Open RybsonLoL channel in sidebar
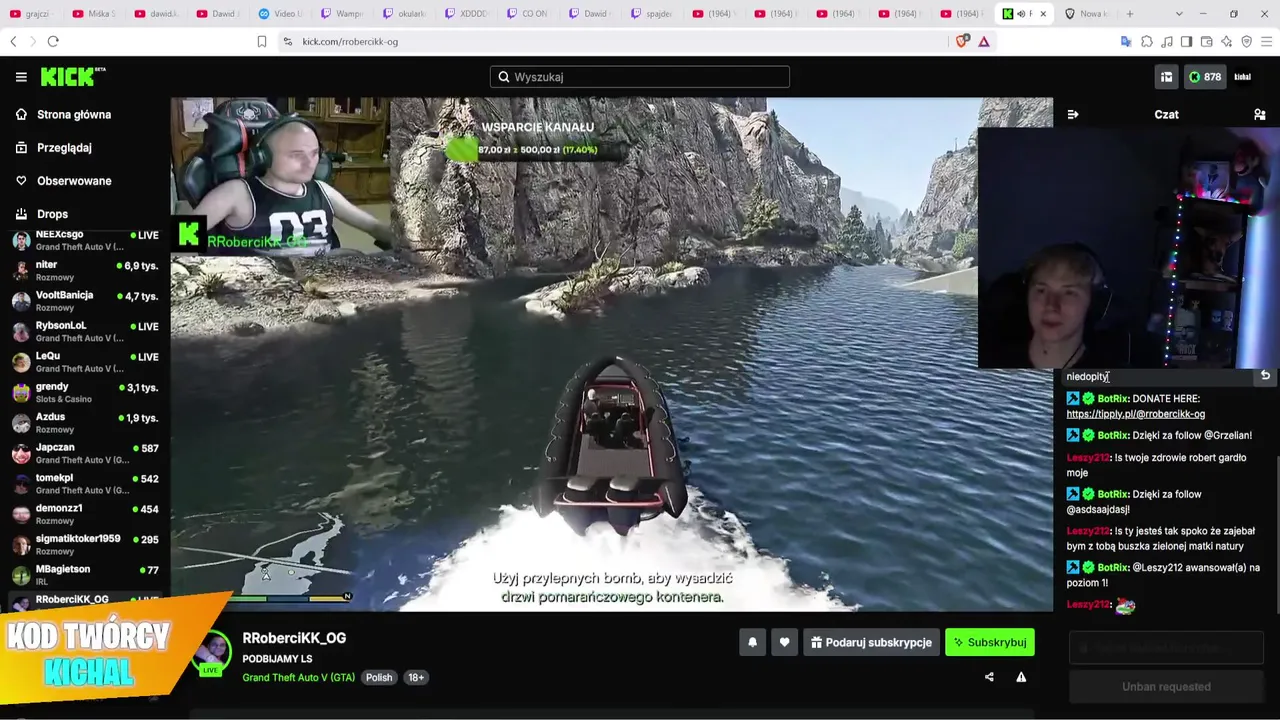The height and width of the screenshot is (720, 1280). 85,331
